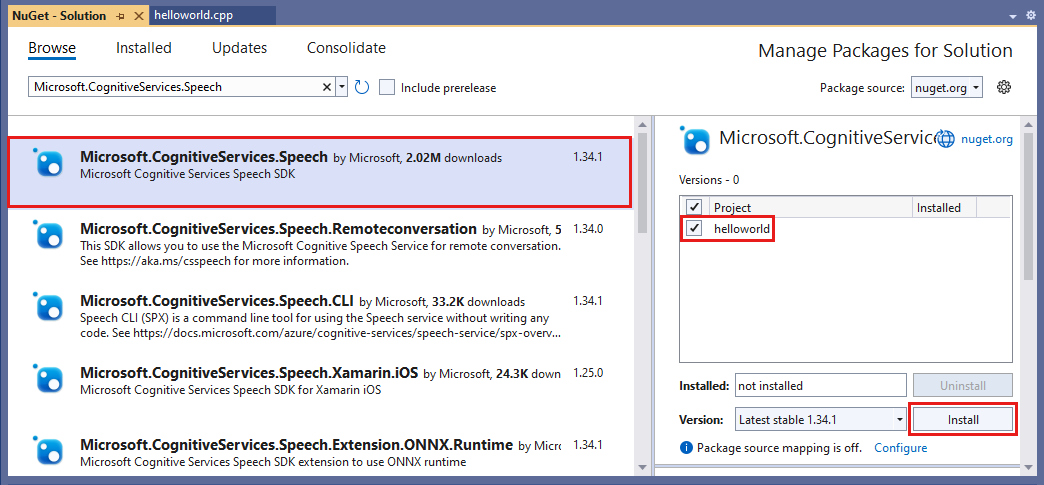Switch to the Browse tab
This screenshot has height=485, width=1044.
52,48
